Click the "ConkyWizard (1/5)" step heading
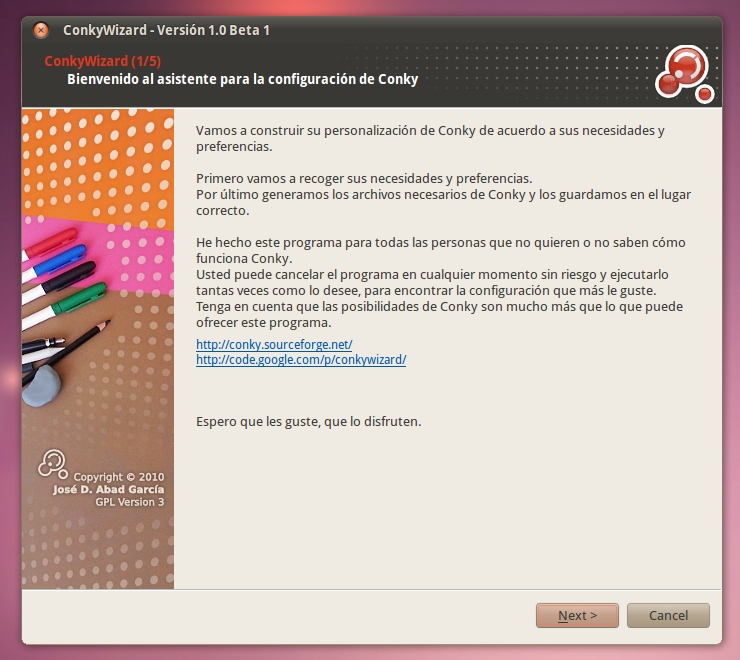This screenshot has width=740, height=660. point(102,61)
